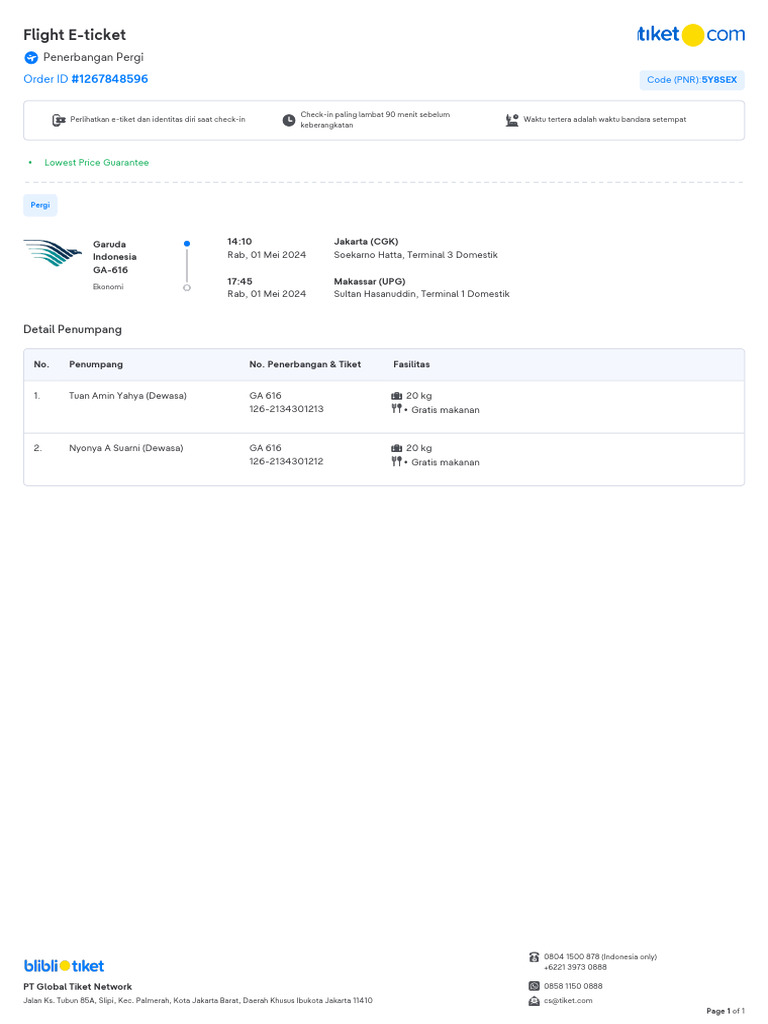
Task: Click the Penumpang column header
Action: pyautogui.click(x=96, y=364)
